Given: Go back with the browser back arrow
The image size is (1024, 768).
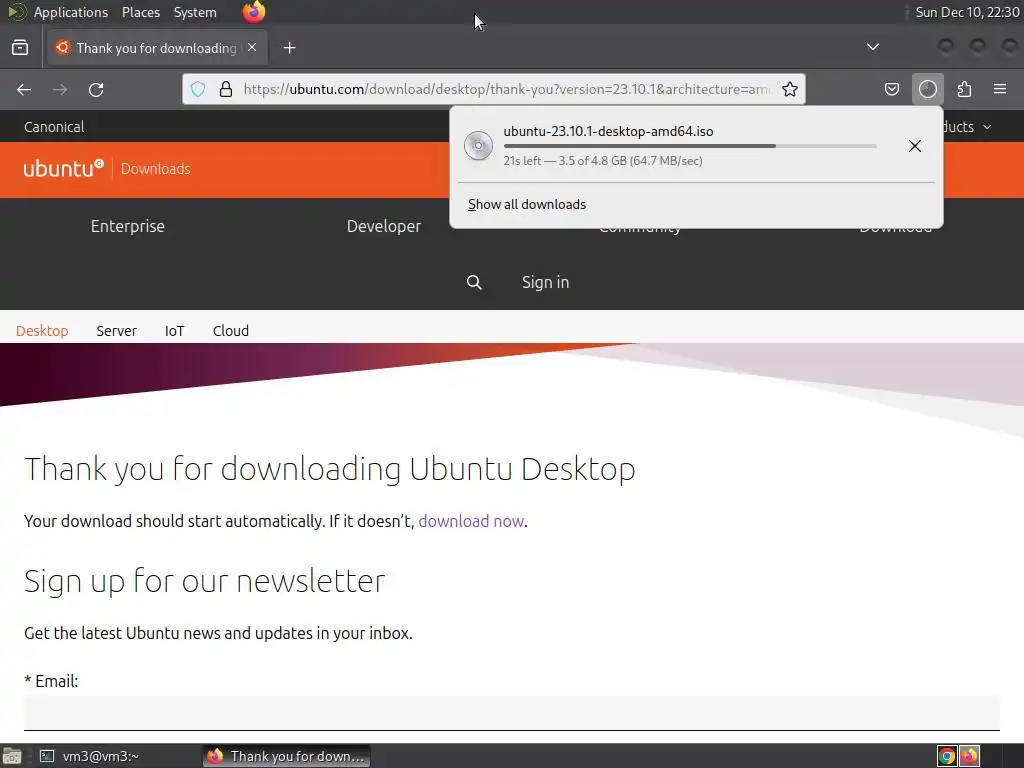Looking at the screenshot, I should (x=24, y=89).
